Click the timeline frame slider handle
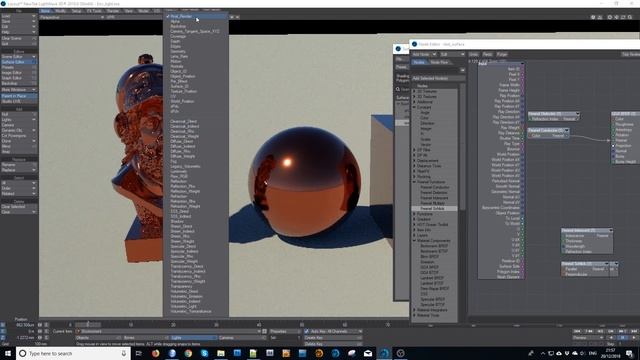Screen dimensions: 640x360 click(88, 325)
